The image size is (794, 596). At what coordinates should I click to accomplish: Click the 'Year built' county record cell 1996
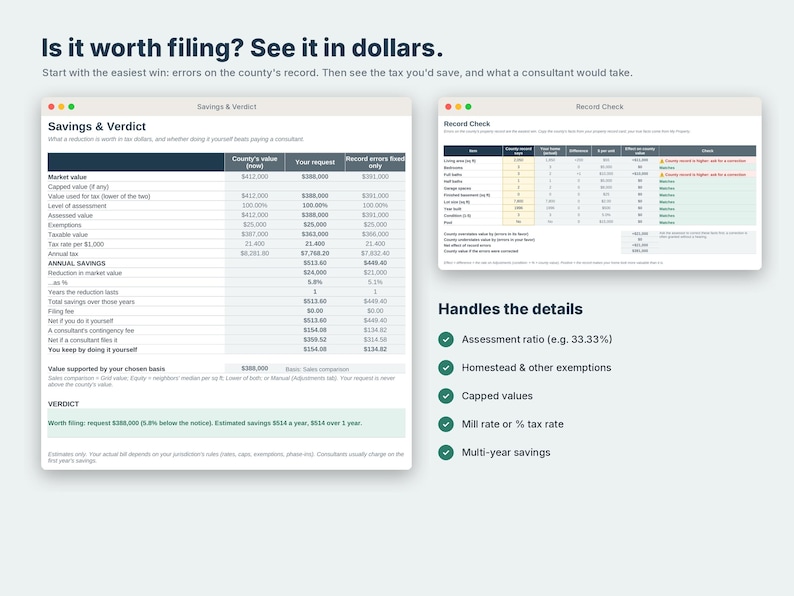pyautogui.click(x=519, y=209)
